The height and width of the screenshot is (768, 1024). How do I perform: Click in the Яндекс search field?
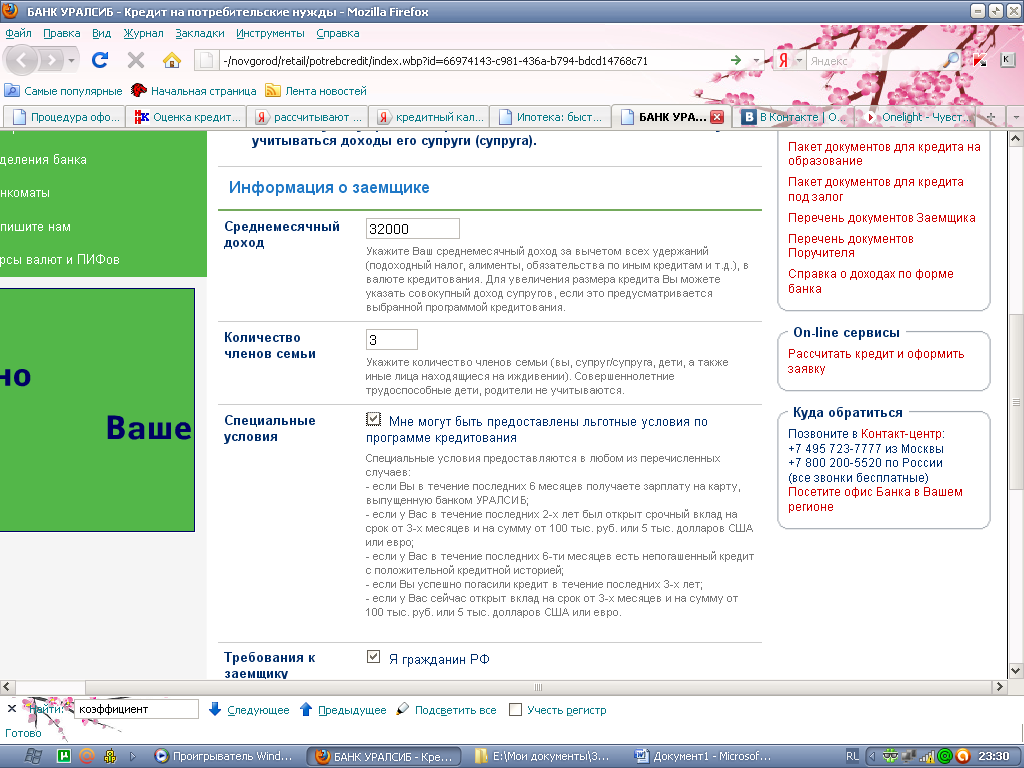[875, 61]
